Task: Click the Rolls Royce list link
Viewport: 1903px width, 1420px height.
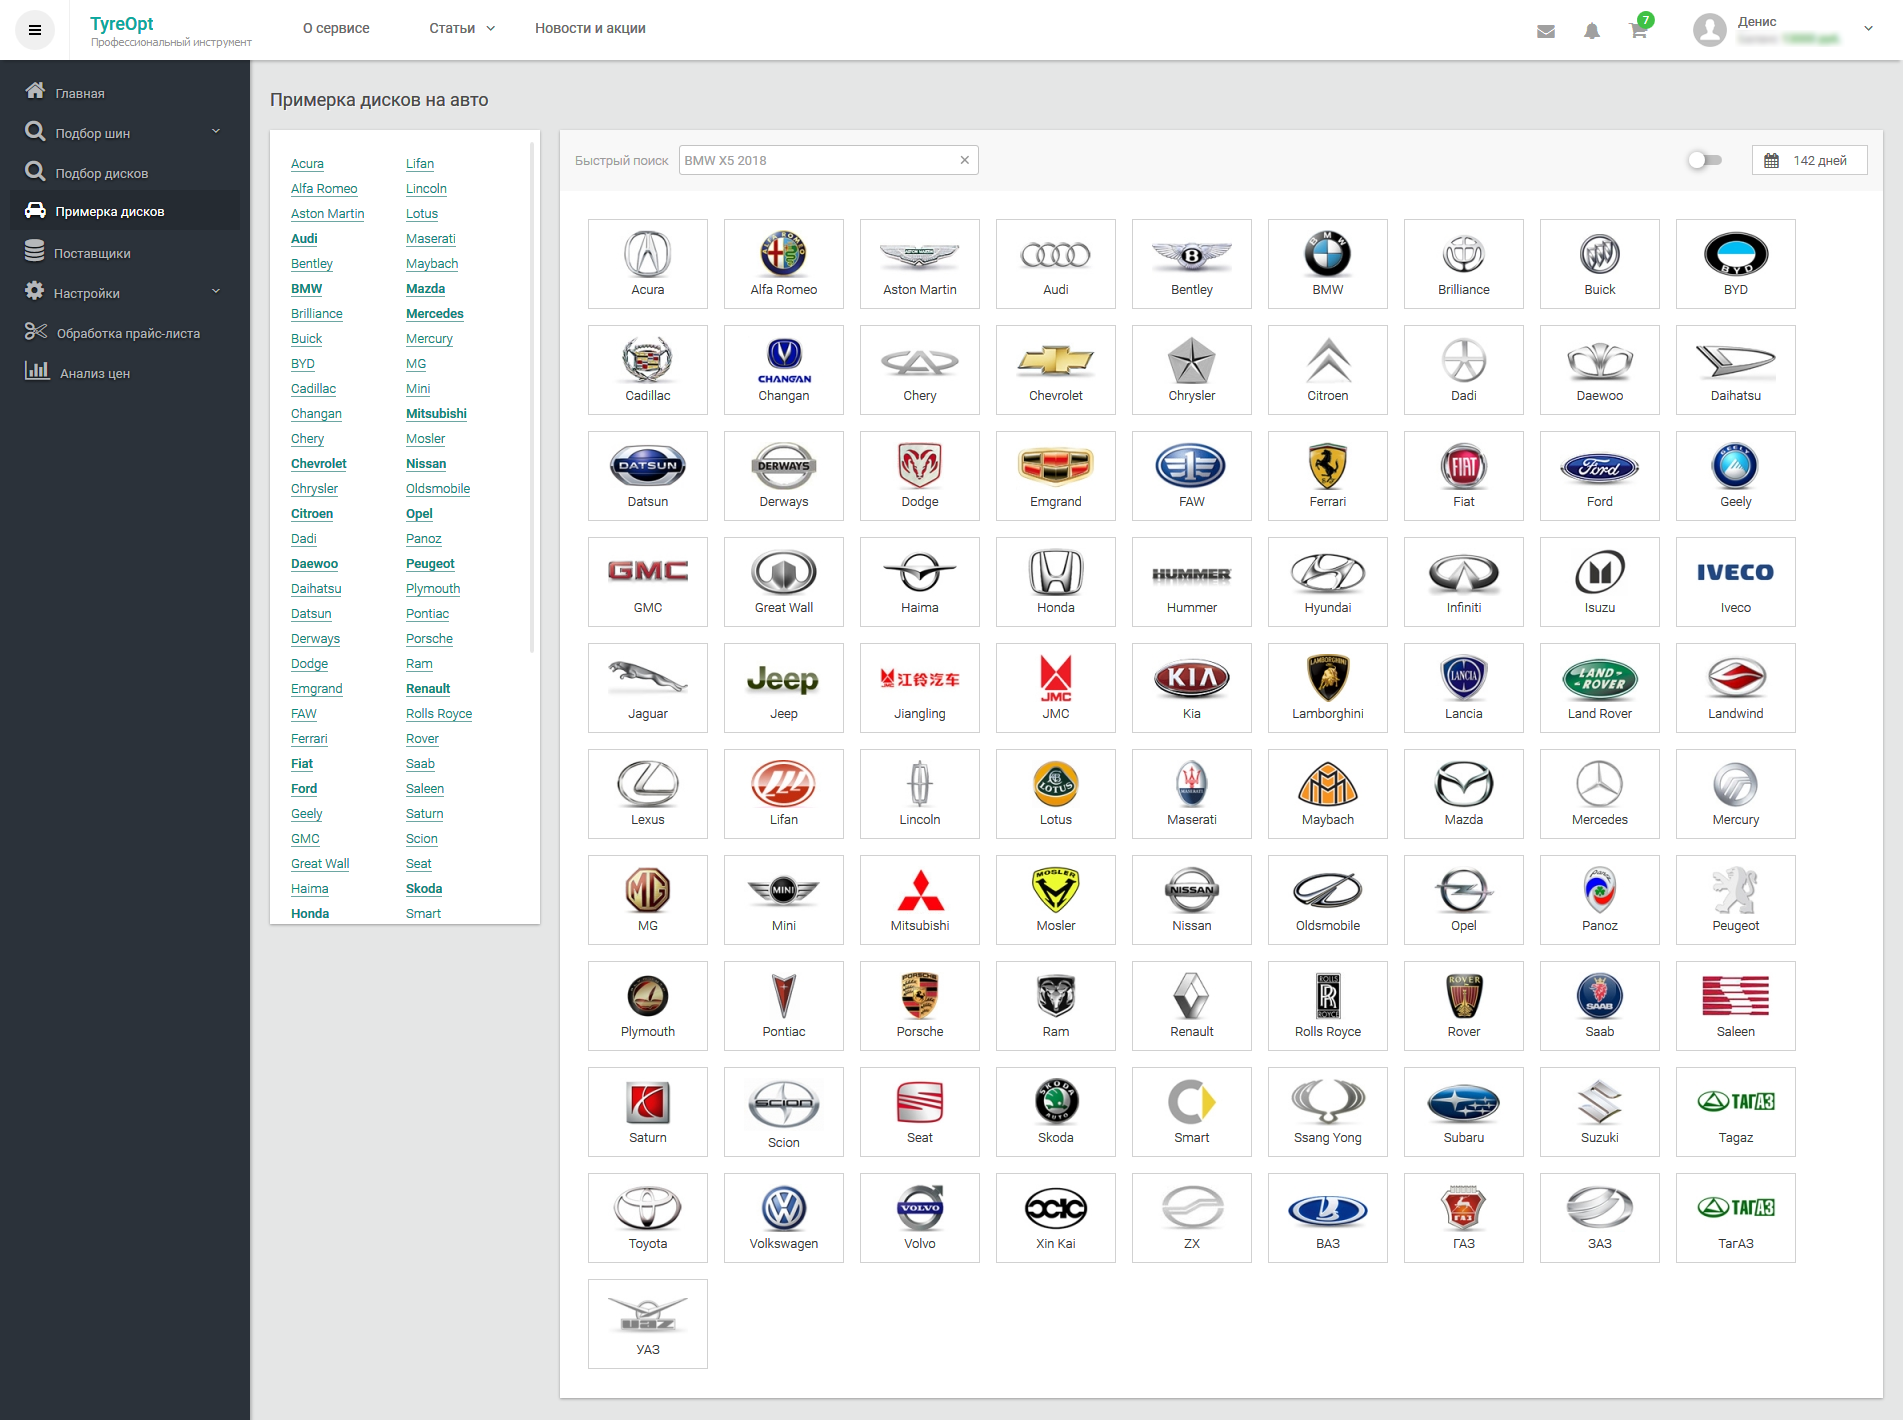Action: coord(439,714)
